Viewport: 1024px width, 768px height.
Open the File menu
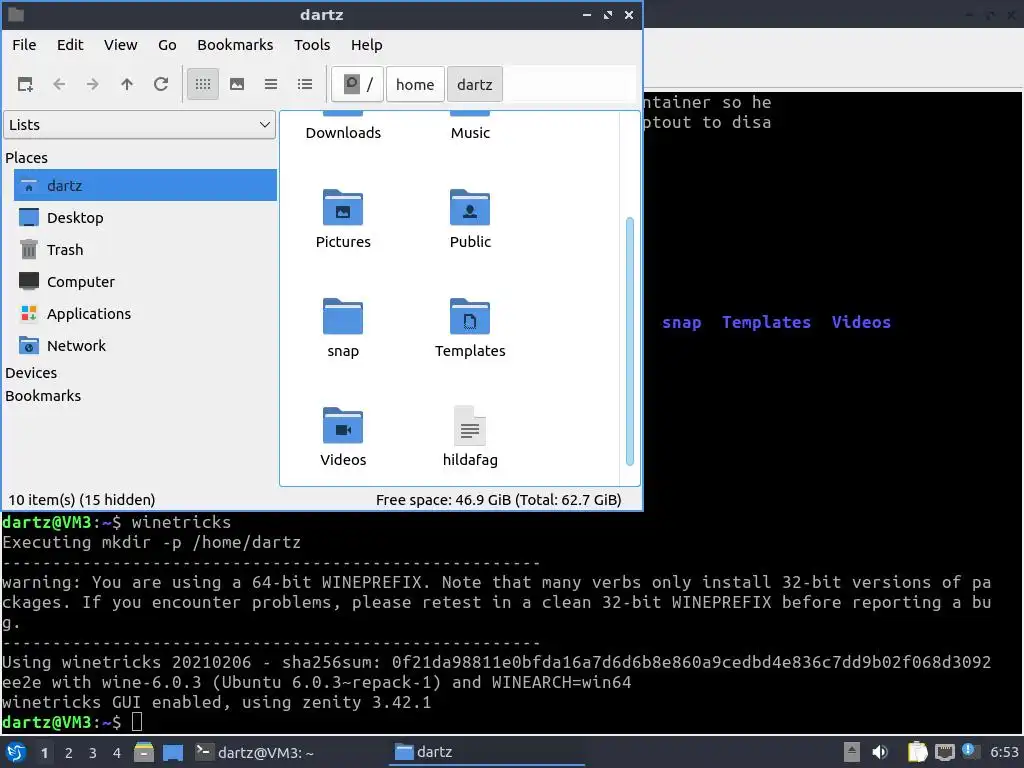point(24,45)
